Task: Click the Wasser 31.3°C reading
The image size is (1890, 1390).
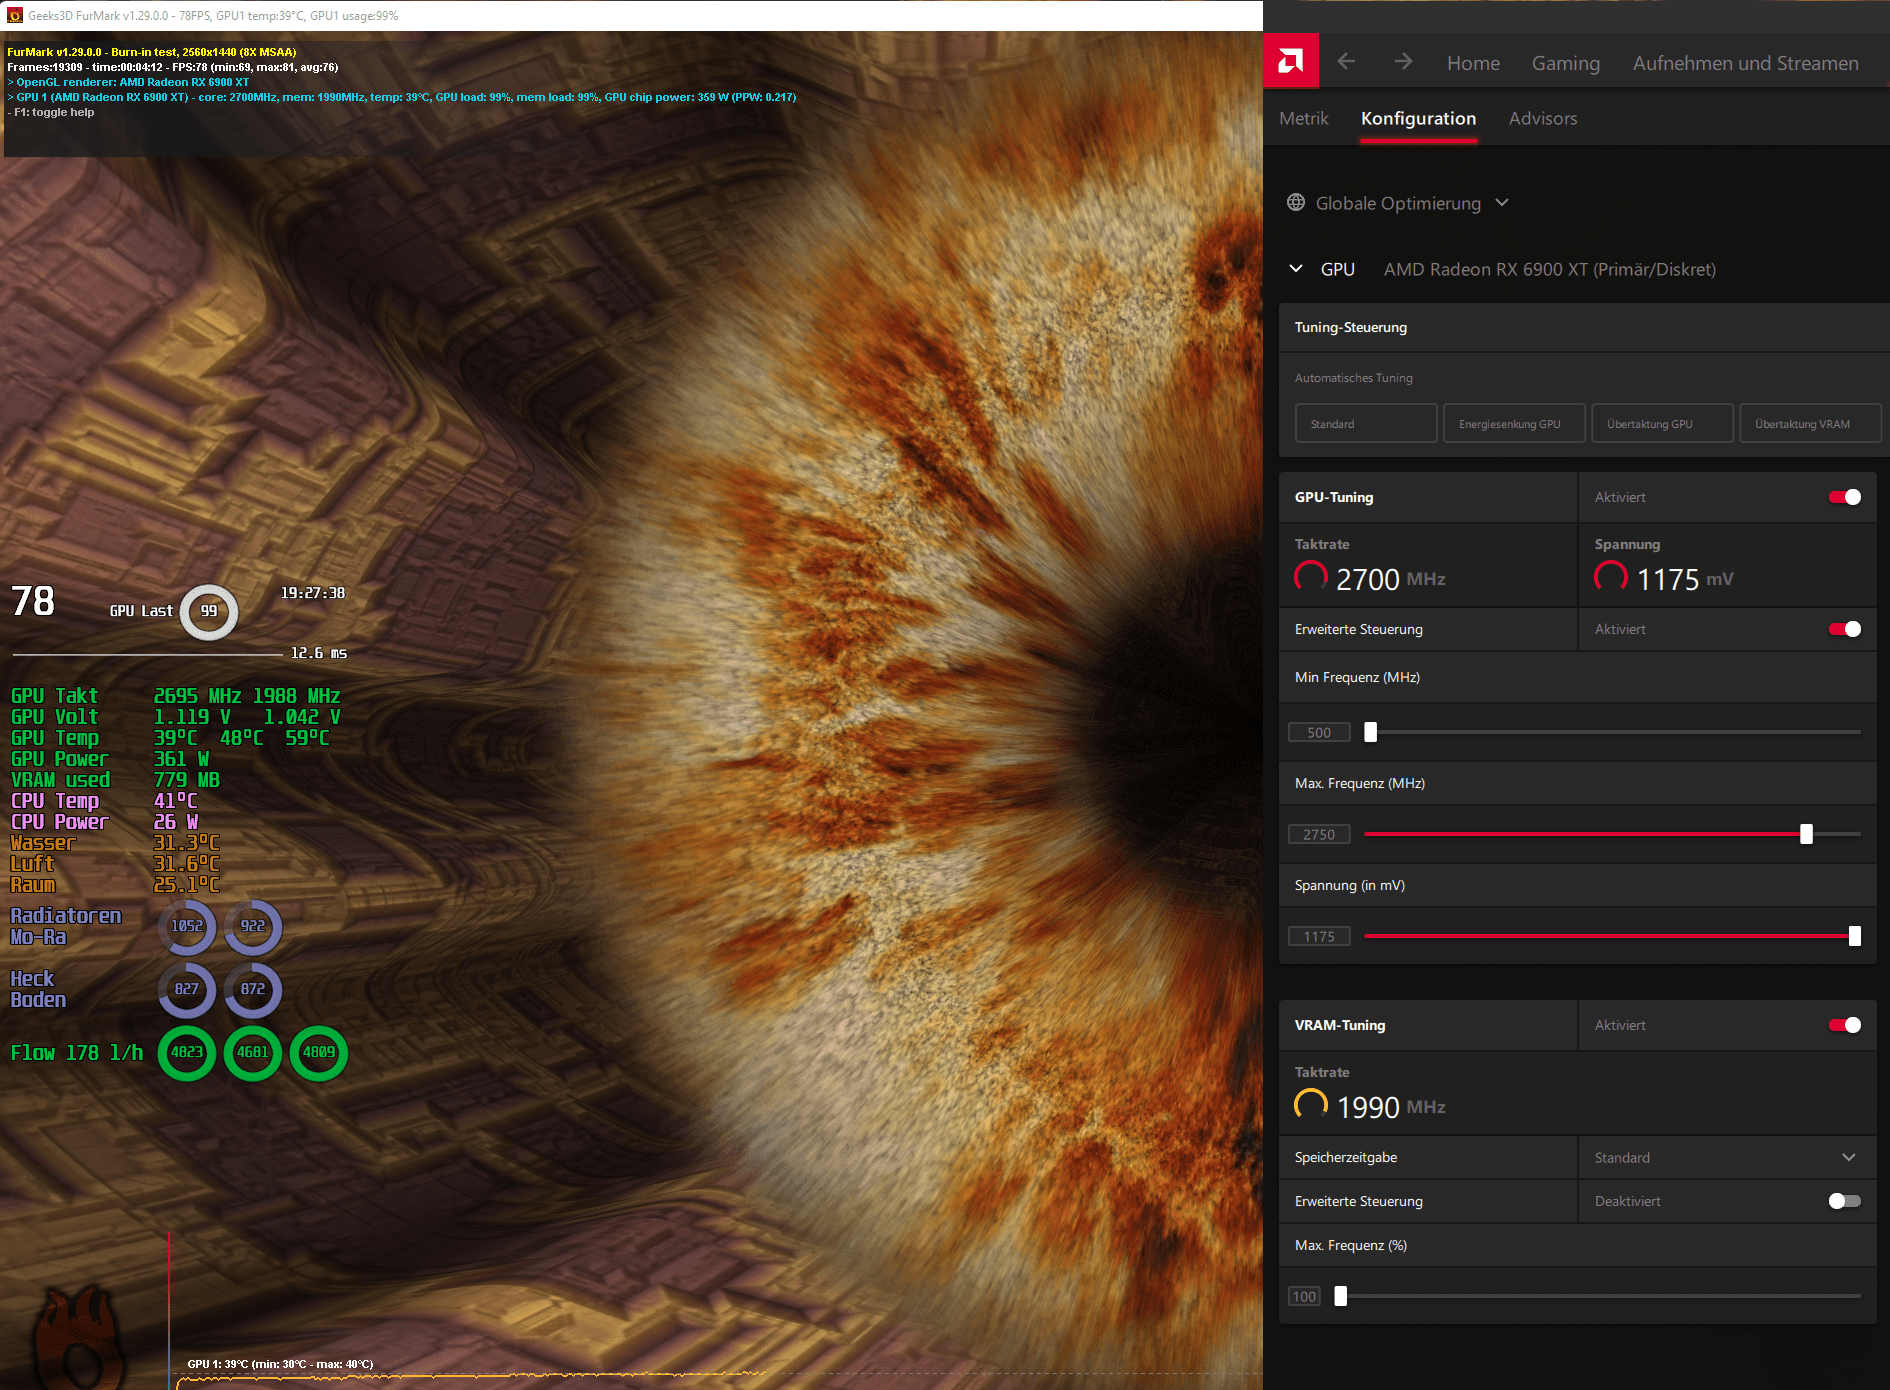Action: click(x=115, y=843)
